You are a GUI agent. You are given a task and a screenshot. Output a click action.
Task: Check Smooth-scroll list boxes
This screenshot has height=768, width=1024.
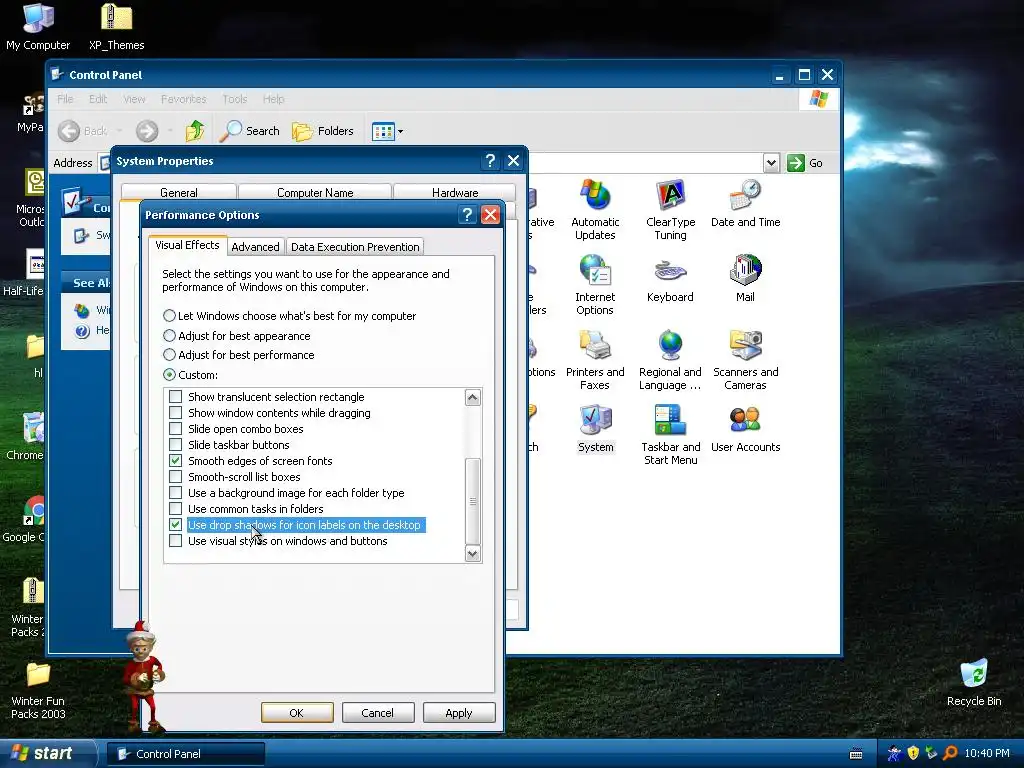point(176,477)
